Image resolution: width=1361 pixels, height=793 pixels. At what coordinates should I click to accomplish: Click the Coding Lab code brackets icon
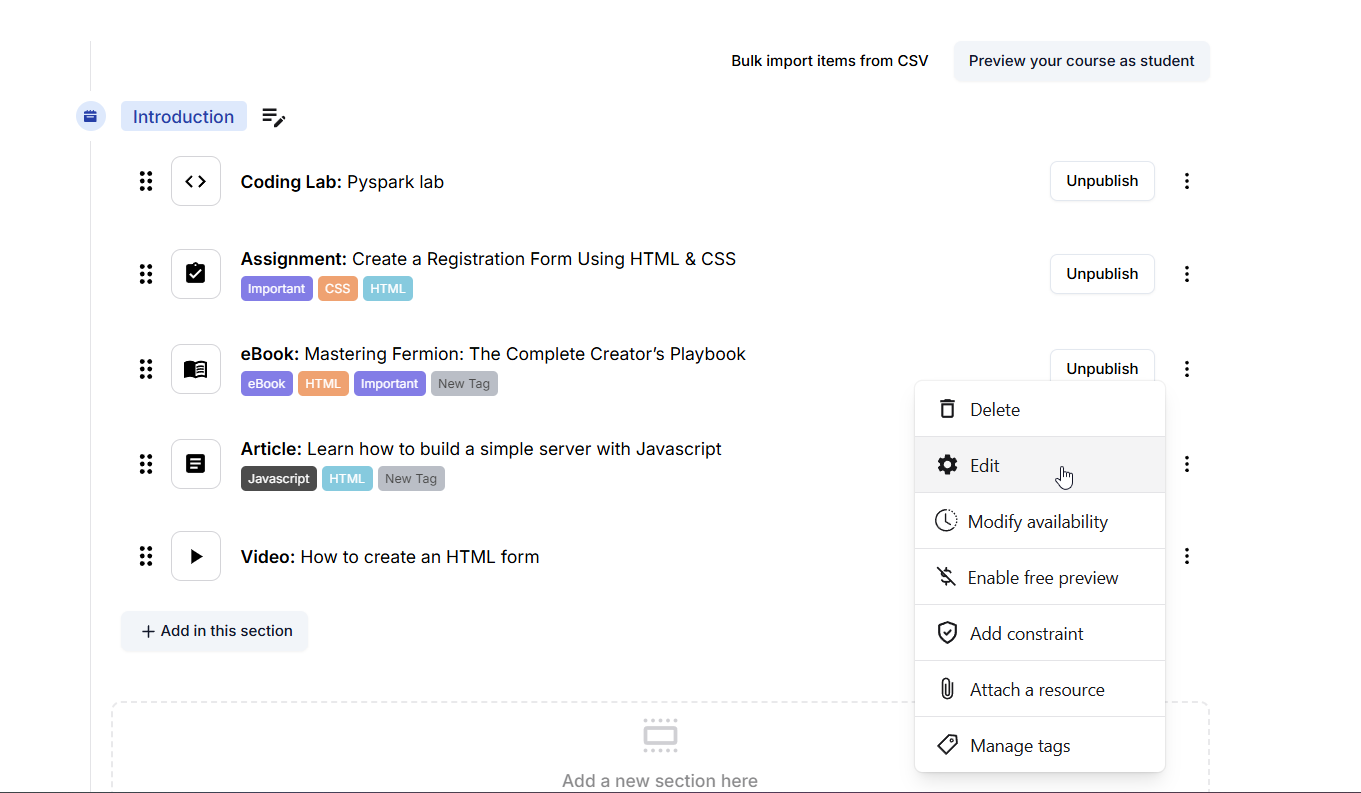coord(196,181)
